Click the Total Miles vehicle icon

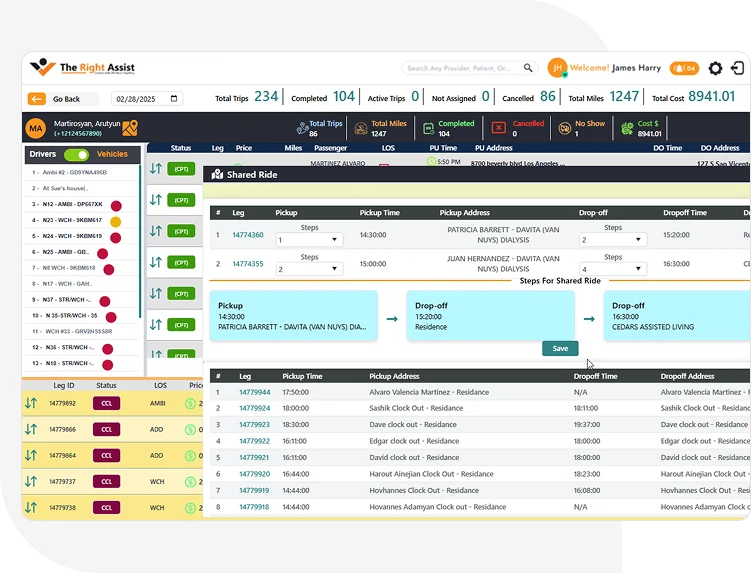click(x=361, y=128)
